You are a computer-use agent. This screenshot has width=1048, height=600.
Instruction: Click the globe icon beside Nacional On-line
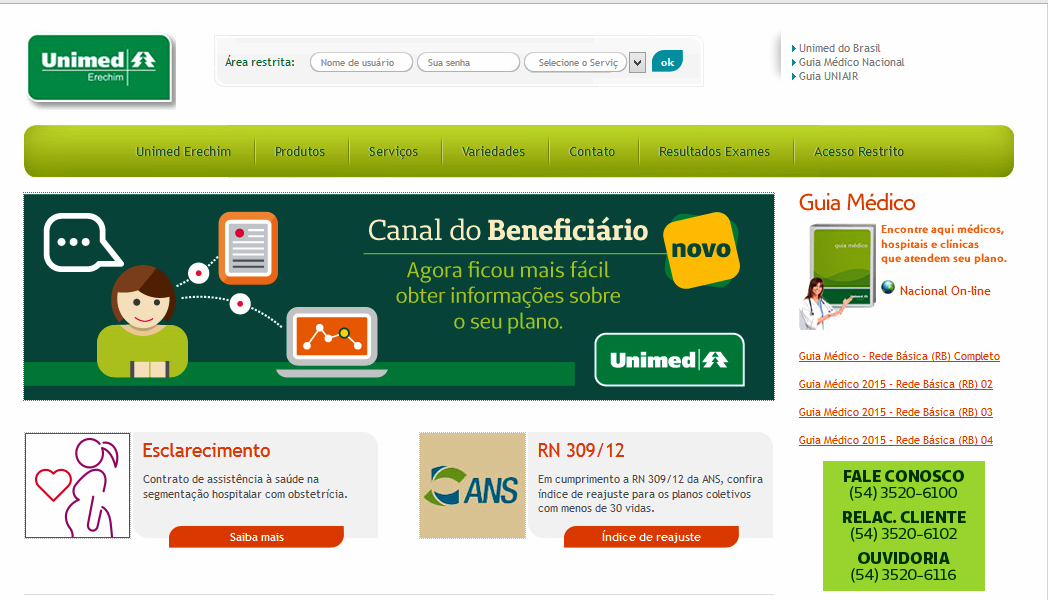coord(888,288)
